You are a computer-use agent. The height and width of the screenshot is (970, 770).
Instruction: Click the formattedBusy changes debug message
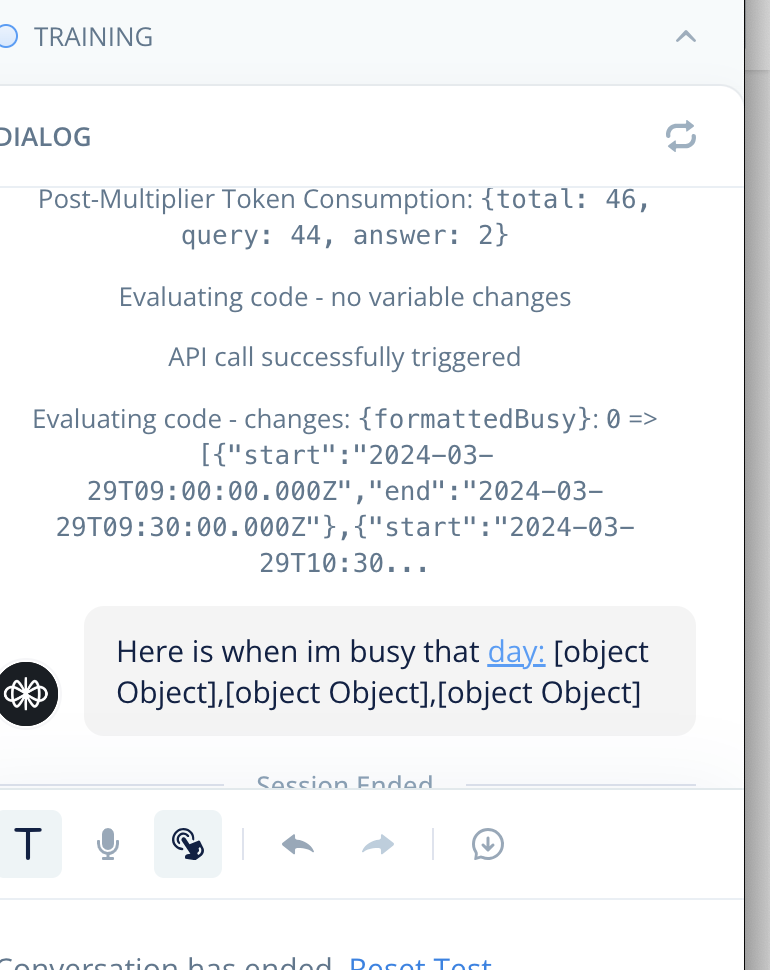pyautogui.click(x=345, y=491)
